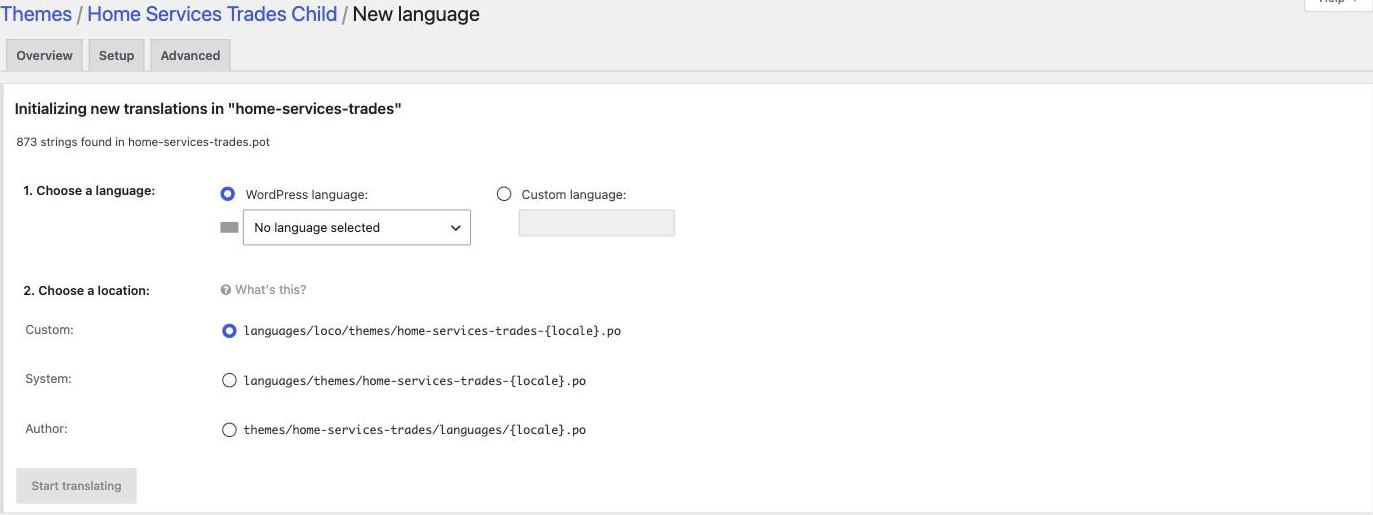
Task: Click the New language breadcrumb text
Action: point(416,14)
